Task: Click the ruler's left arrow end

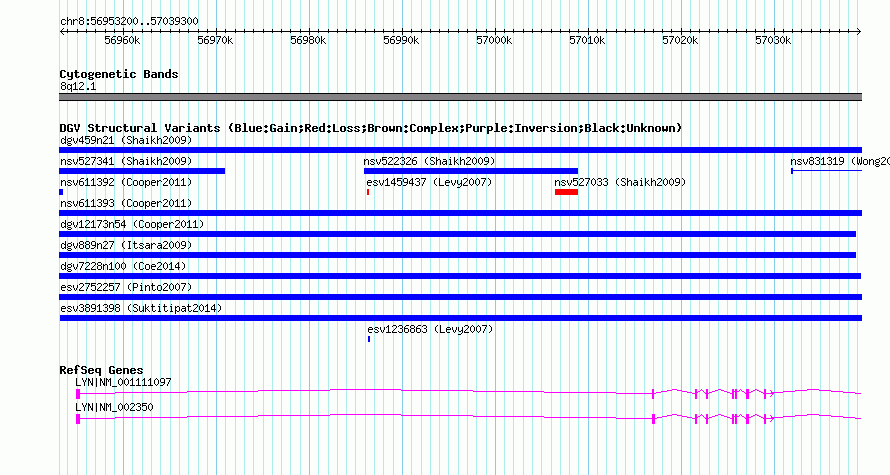Action: pos(62,32)
